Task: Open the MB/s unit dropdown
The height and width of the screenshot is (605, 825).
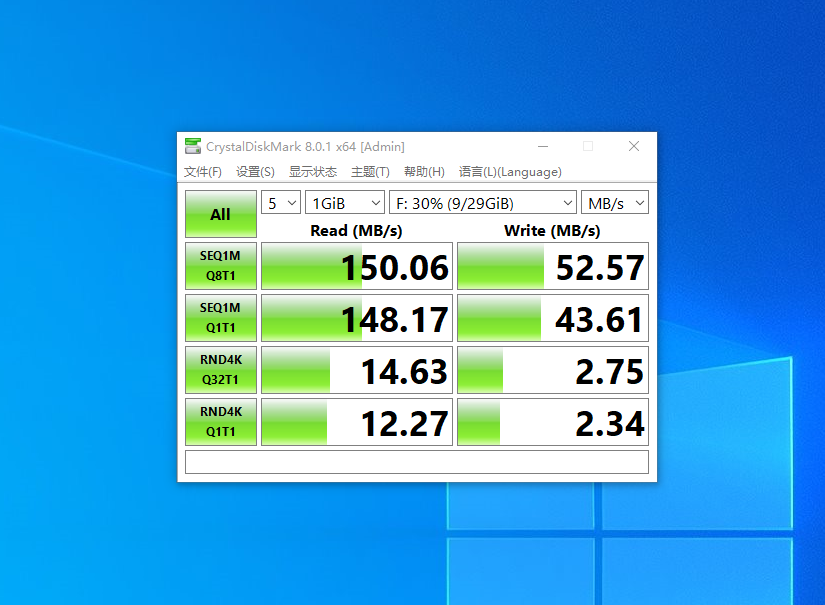Action: [x=615, y=203]
